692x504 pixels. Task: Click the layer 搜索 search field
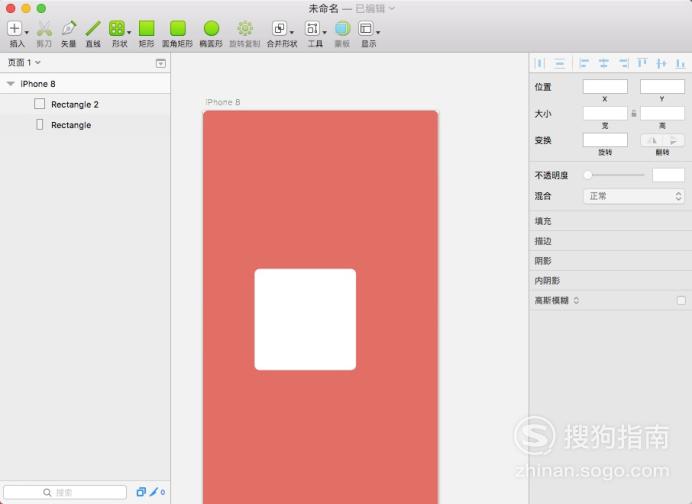(x=65, y=492)
